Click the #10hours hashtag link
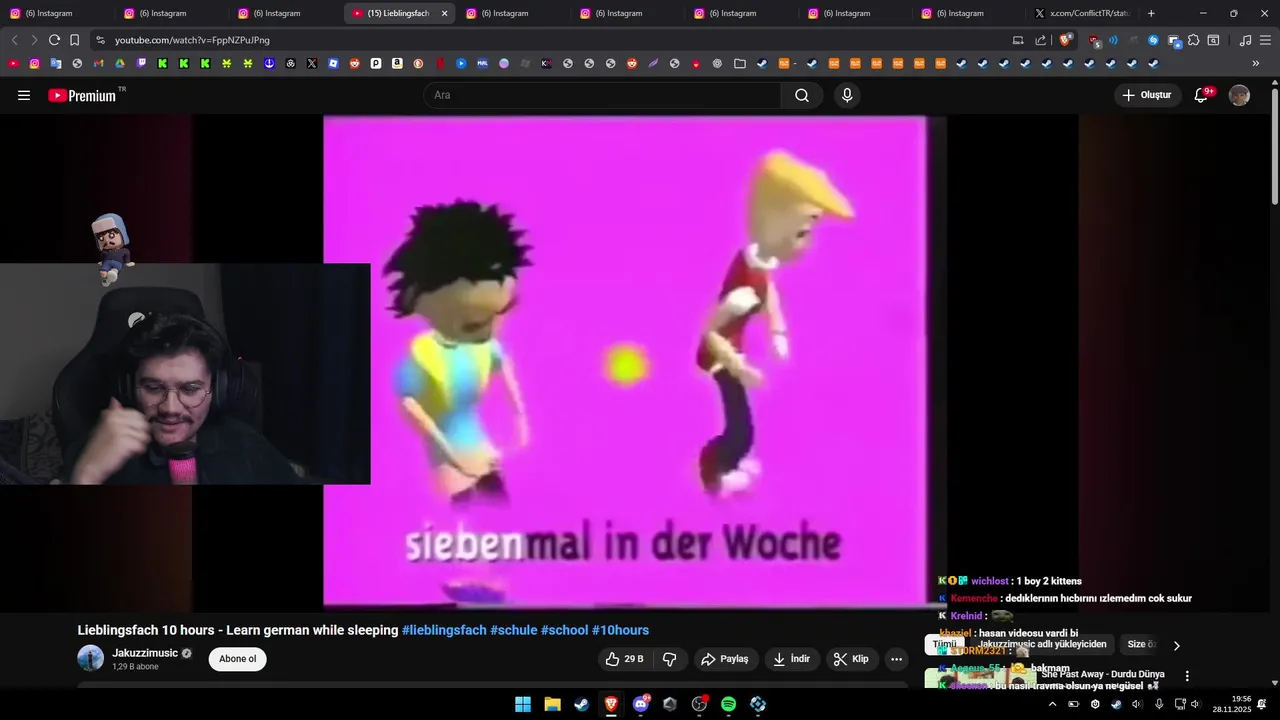The image size is (1280, 720). click(620, 630)
